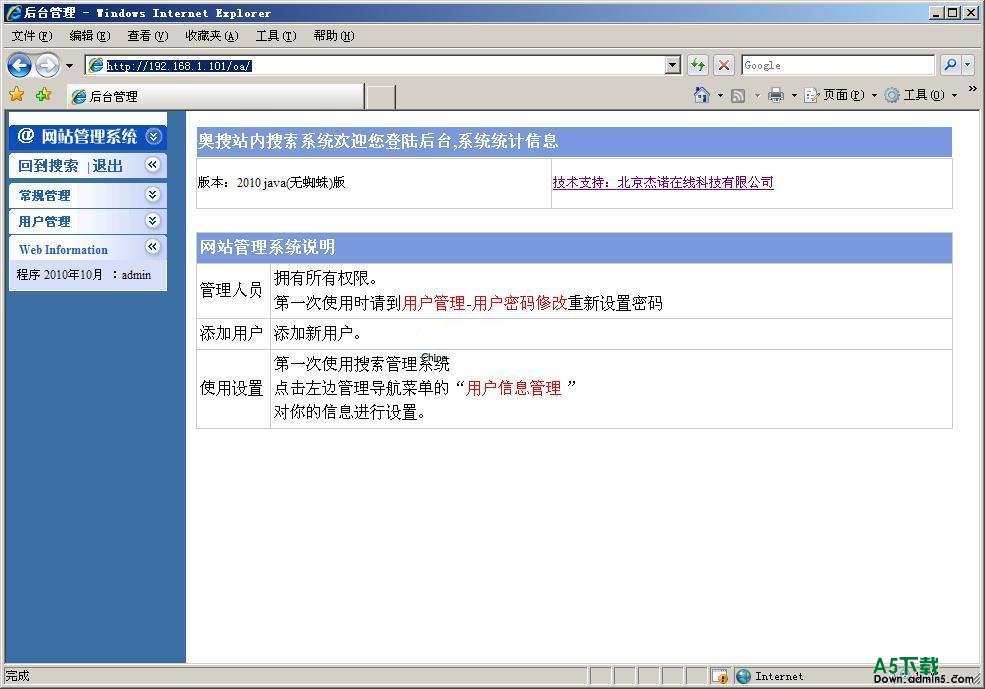Viewport: 985px width, 689px height.
Task: Click the Home page icon
Action: coord(702,95)
